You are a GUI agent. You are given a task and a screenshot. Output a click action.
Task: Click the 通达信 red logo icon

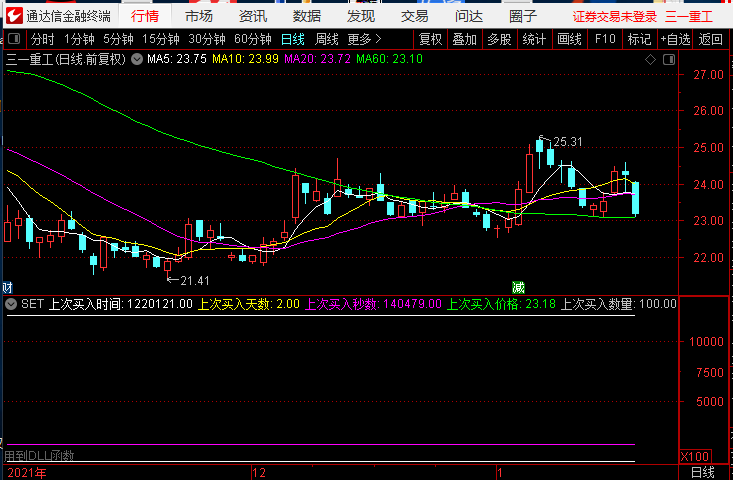[x=13, y=16]
